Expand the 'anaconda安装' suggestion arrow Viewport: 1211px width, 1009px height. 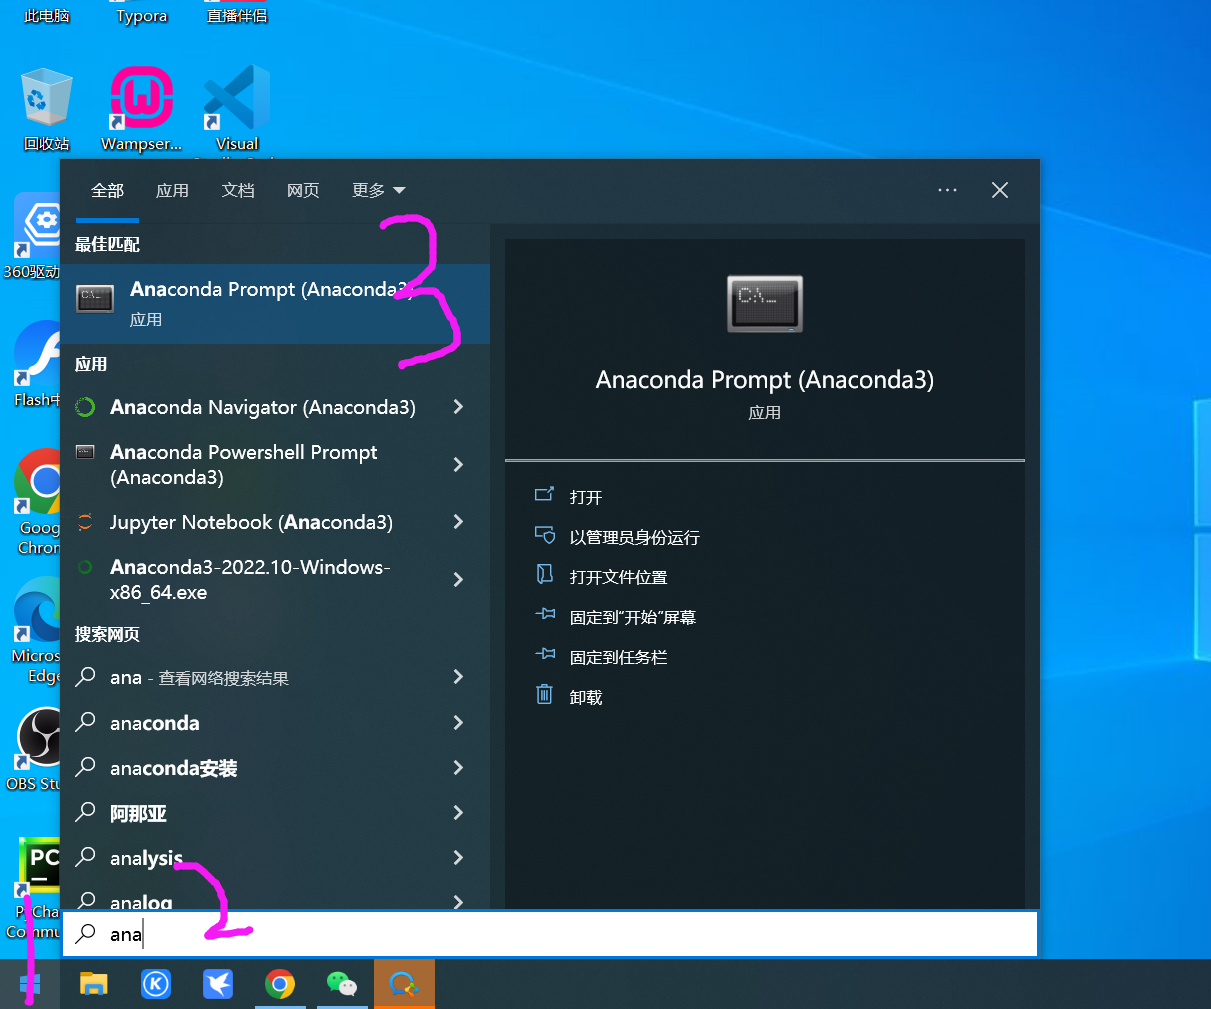[458, 767]
